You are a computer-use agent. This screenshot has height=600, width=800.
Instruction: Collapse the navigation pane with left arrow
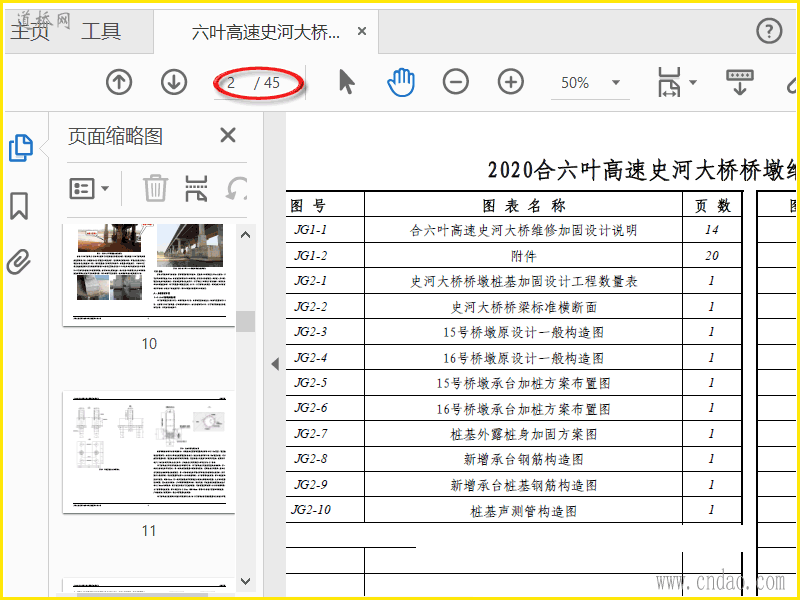(275, 364)
